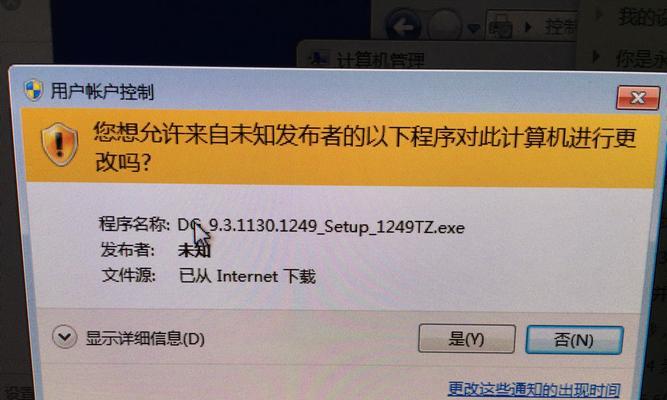This screenshot has height=400, width=667.
Task: Click the UAC shield icon in title bar
Action: (33, 90)
